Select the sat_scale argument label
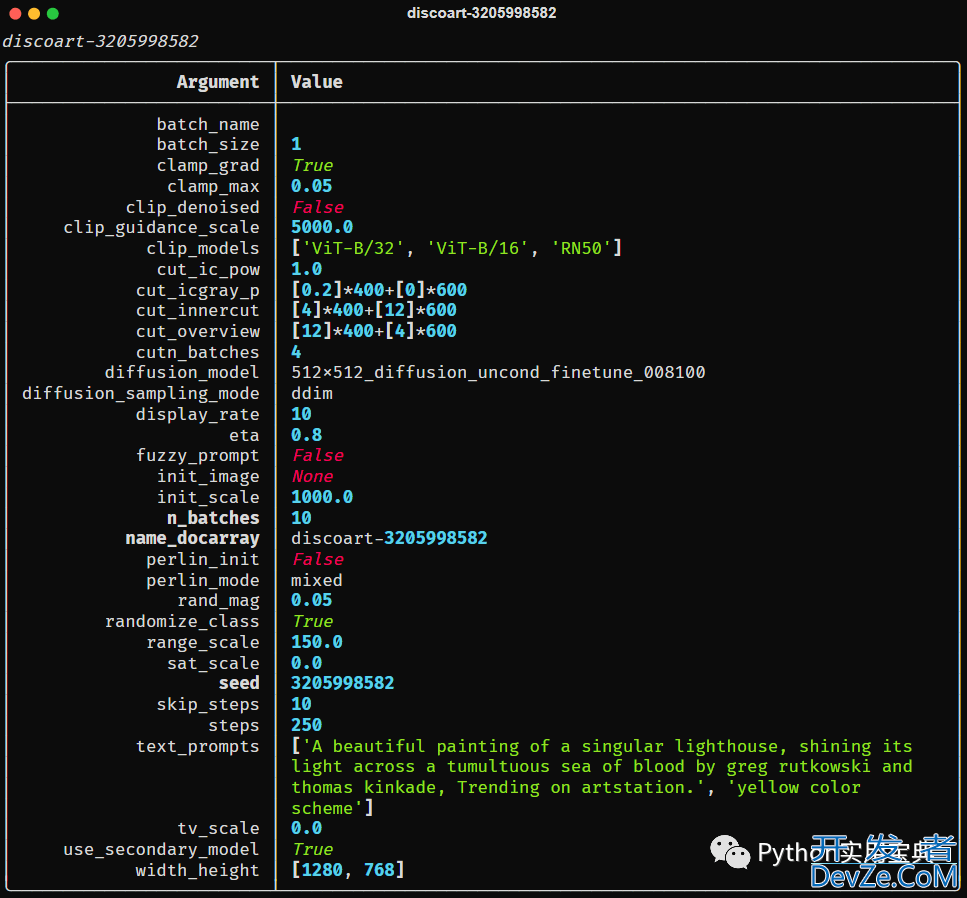The height and width of the screenshot is (898, 967). pyautogui.click(x=213, y=663)
